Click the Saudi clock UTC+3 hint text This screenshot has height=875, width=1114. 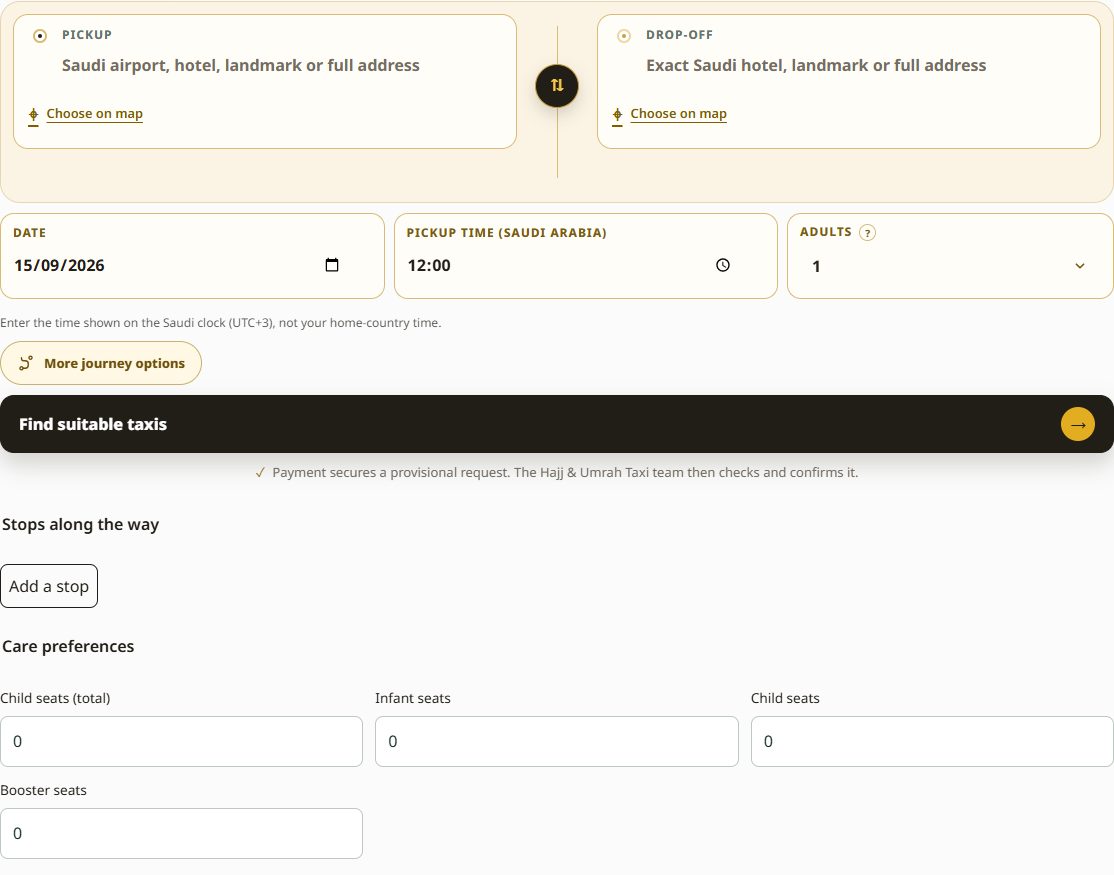[x=220, y=322]
